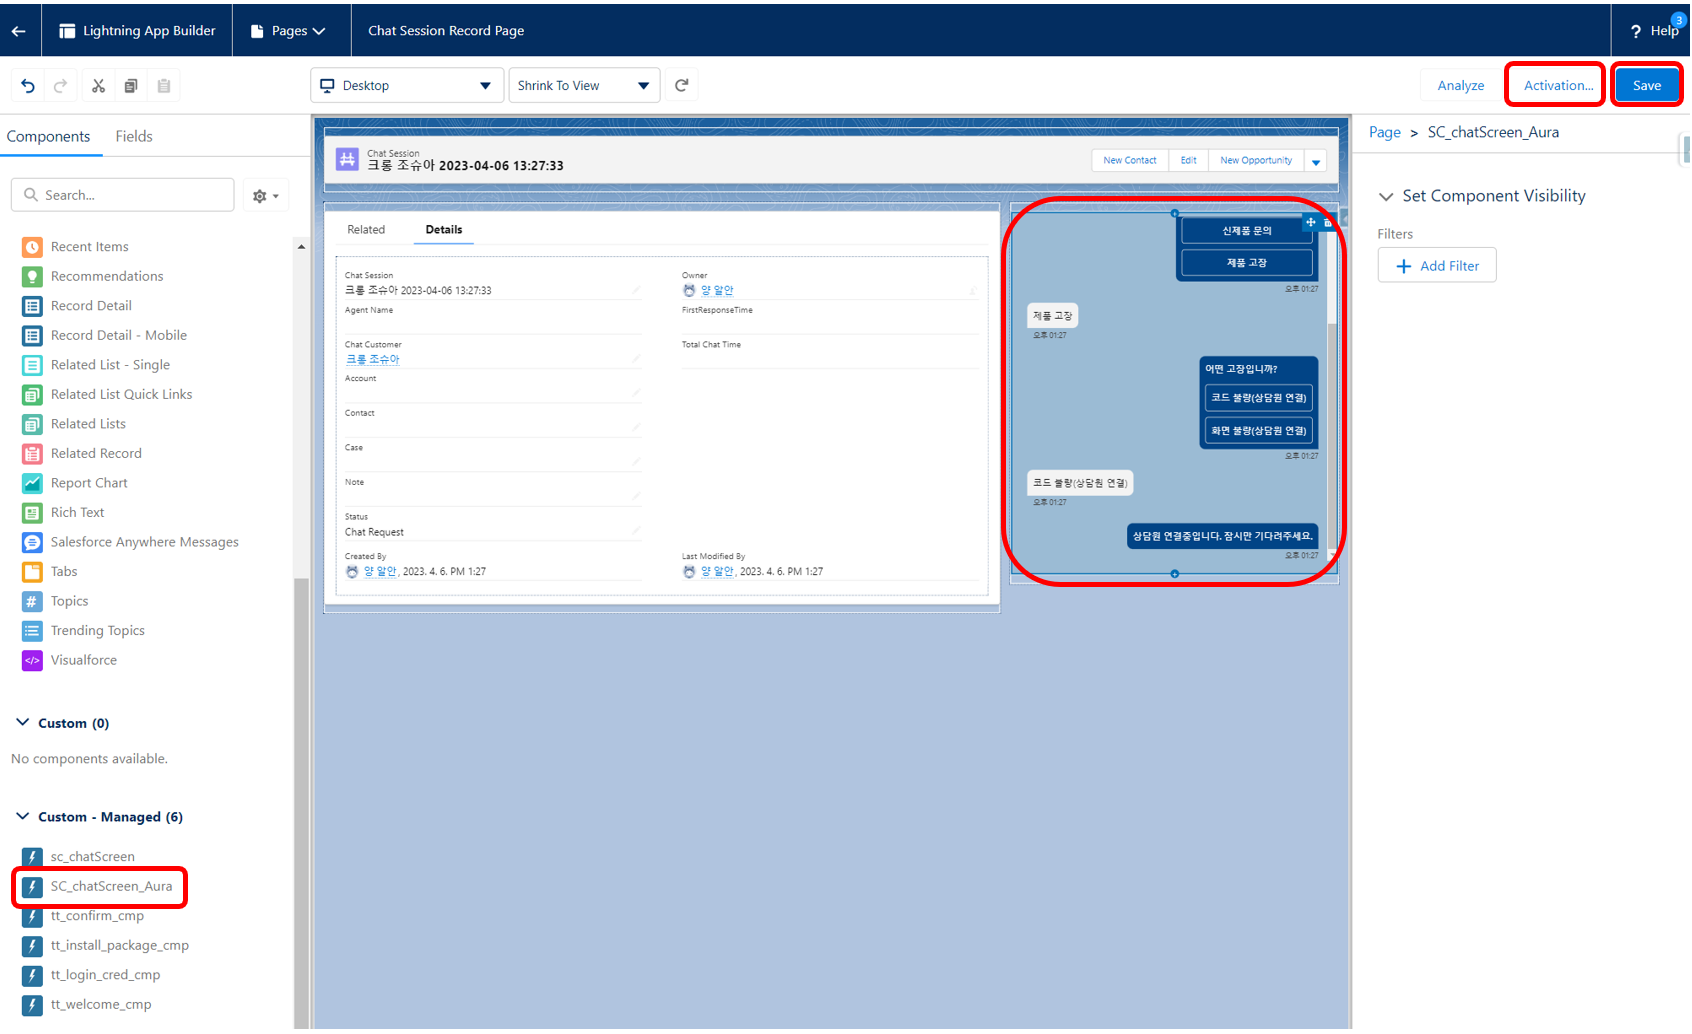The image size is (1692, 1034).
Task: Collapse the Custom - Managed section
Action: [23, 817]
